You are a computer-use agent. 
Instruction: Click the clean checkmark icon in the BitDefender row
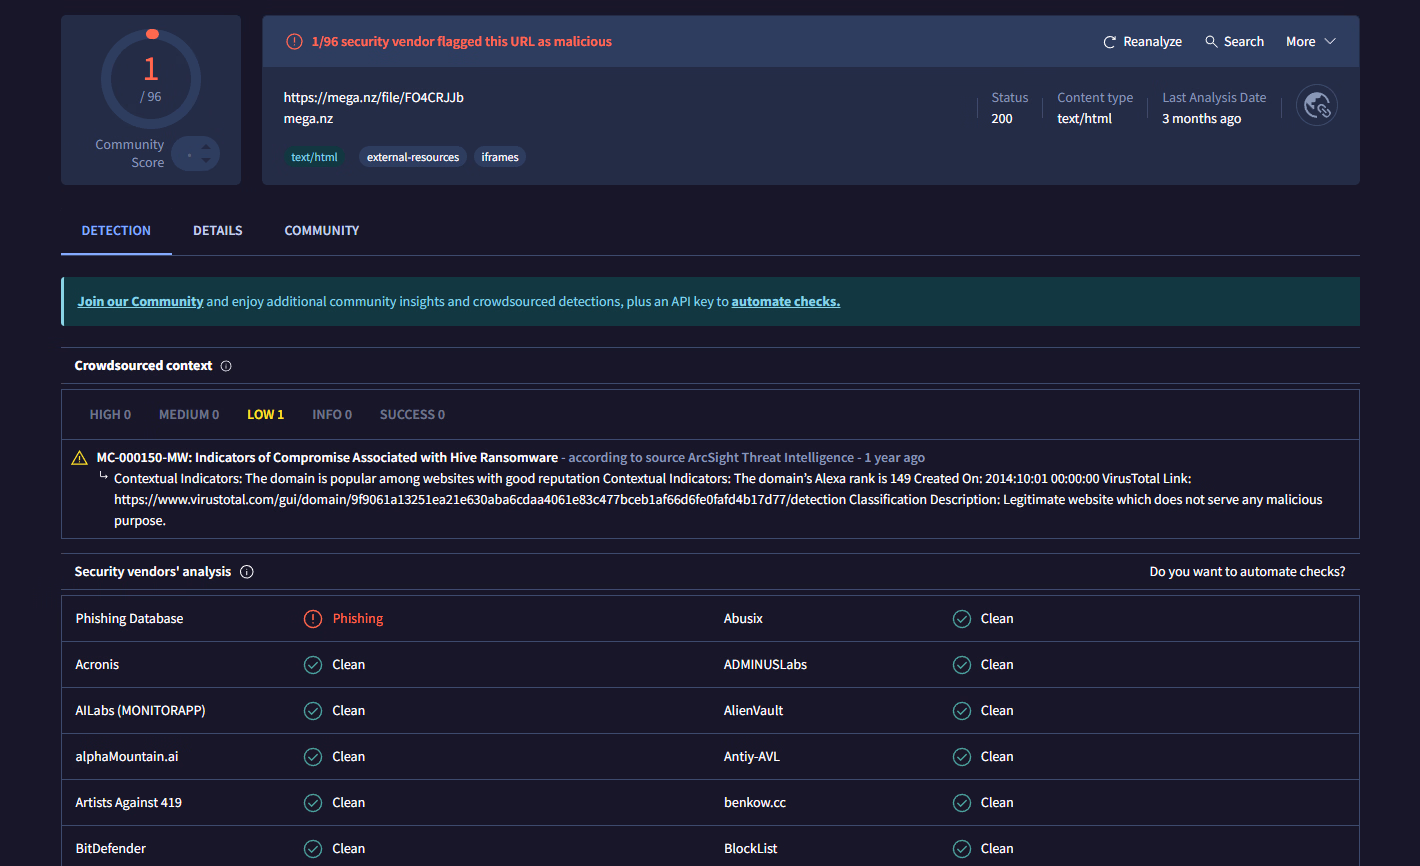click(x=313, y=849)
